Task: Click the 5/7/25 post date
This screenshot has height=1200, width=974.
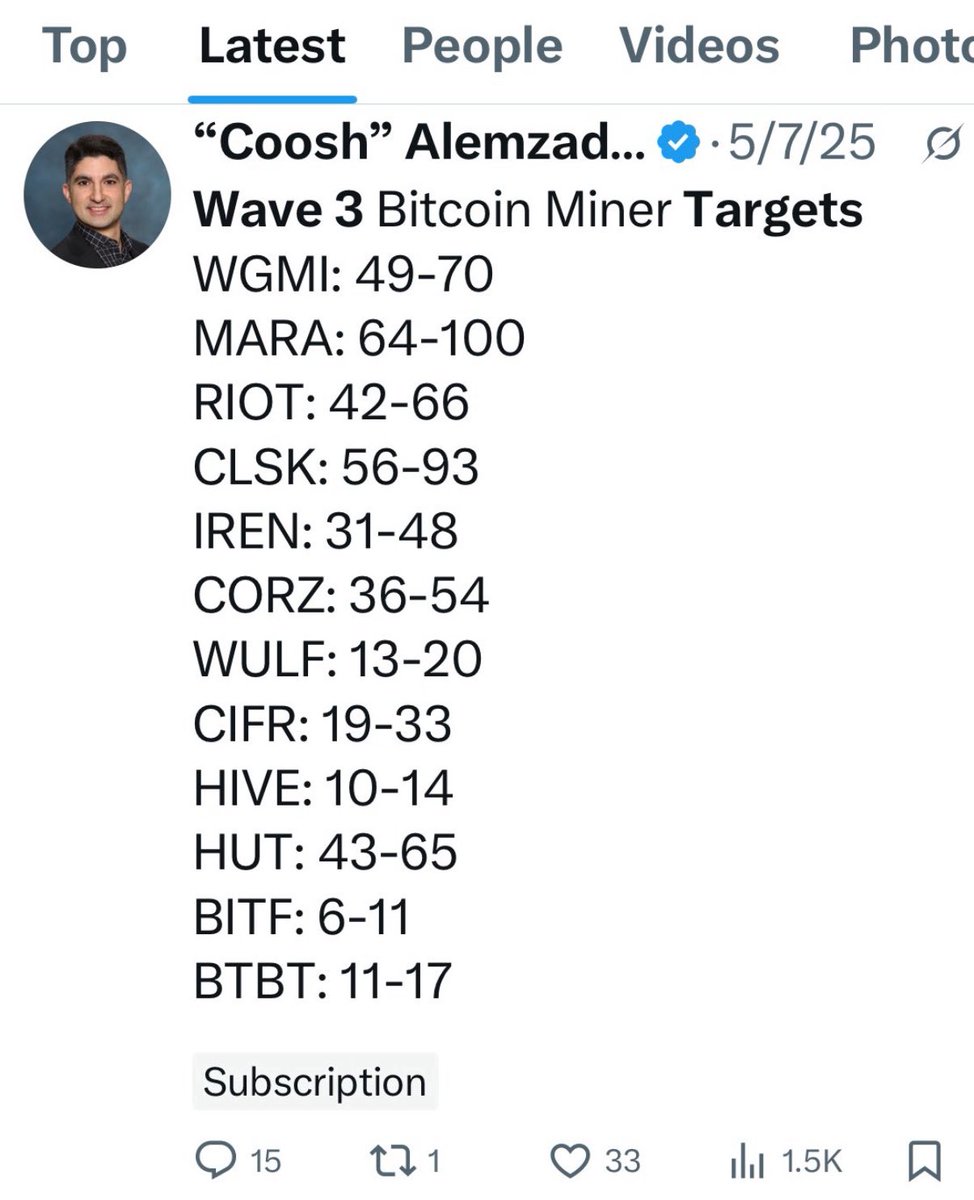Action: 801,145
